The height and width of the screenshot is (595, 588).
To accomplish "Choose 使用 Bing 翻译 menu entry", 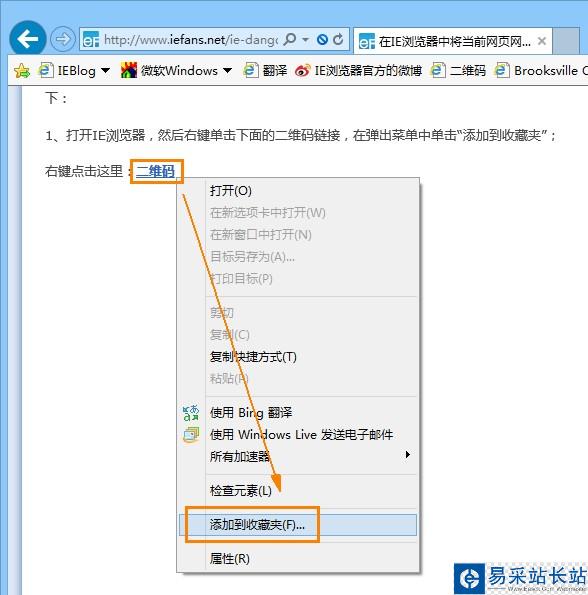I will tap(299, 412).
